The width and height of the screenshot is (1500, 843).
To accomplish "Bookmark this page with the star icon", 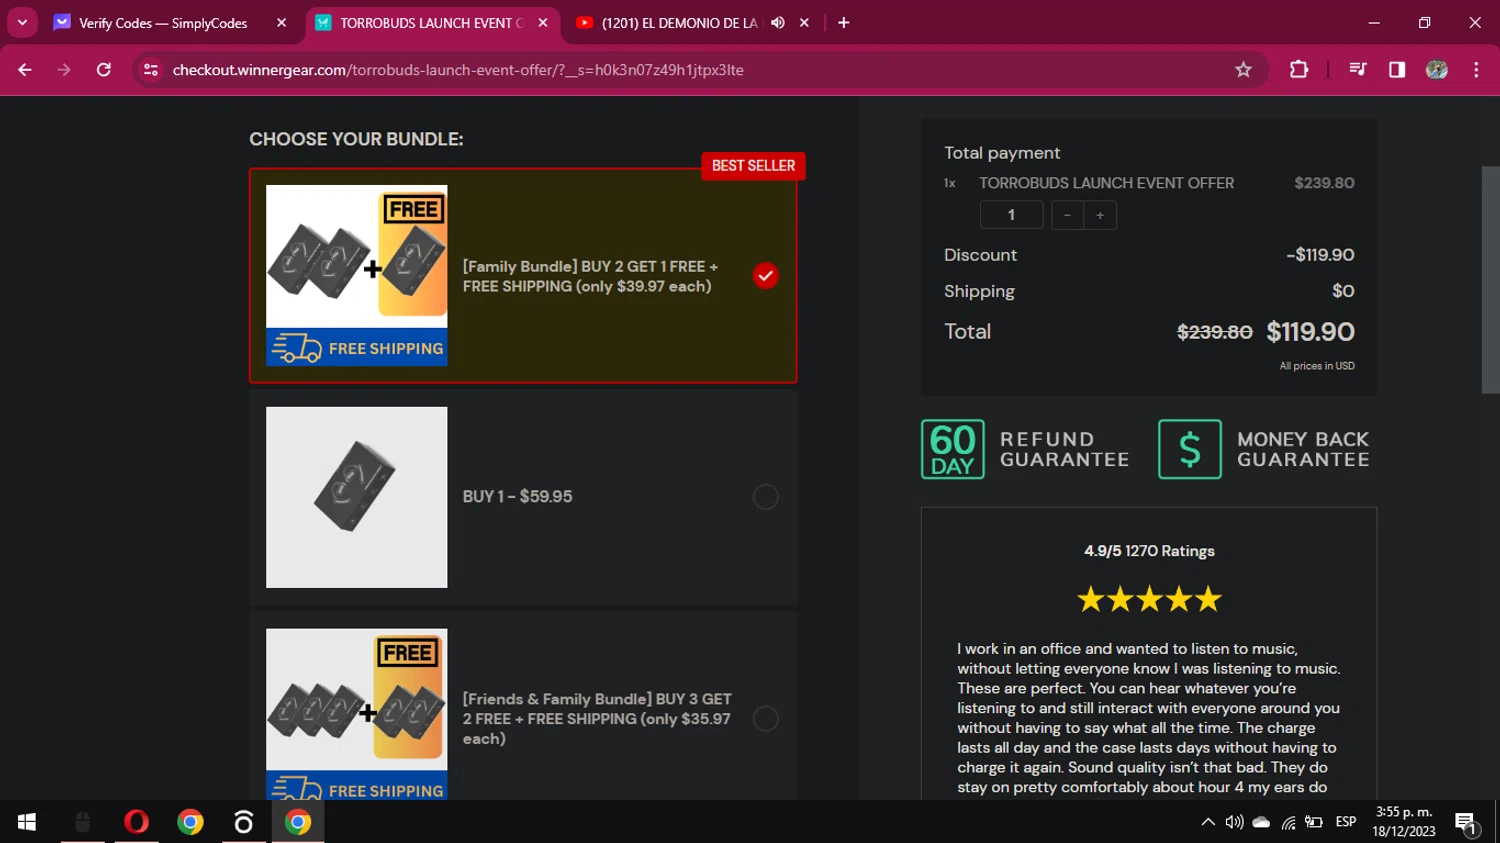I will [1243, 70].
